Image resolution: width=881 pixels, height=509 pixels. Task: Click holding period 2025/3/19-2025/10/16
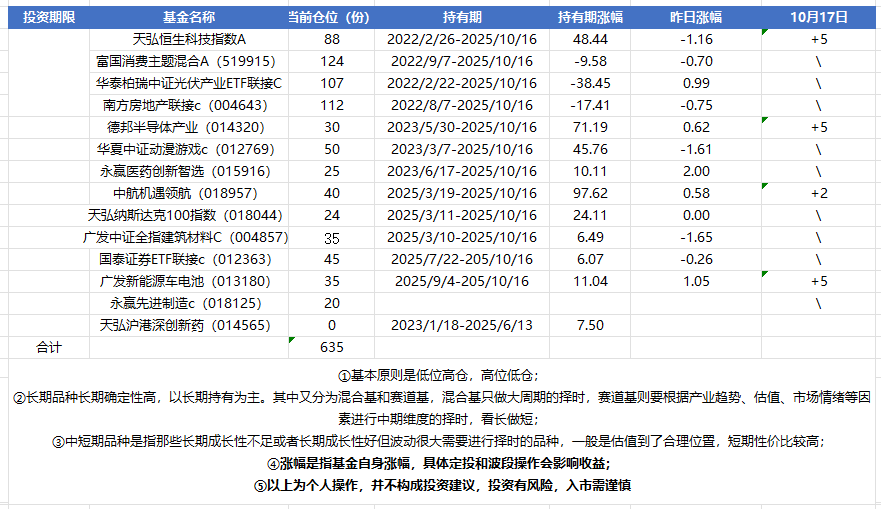point(462,193)
